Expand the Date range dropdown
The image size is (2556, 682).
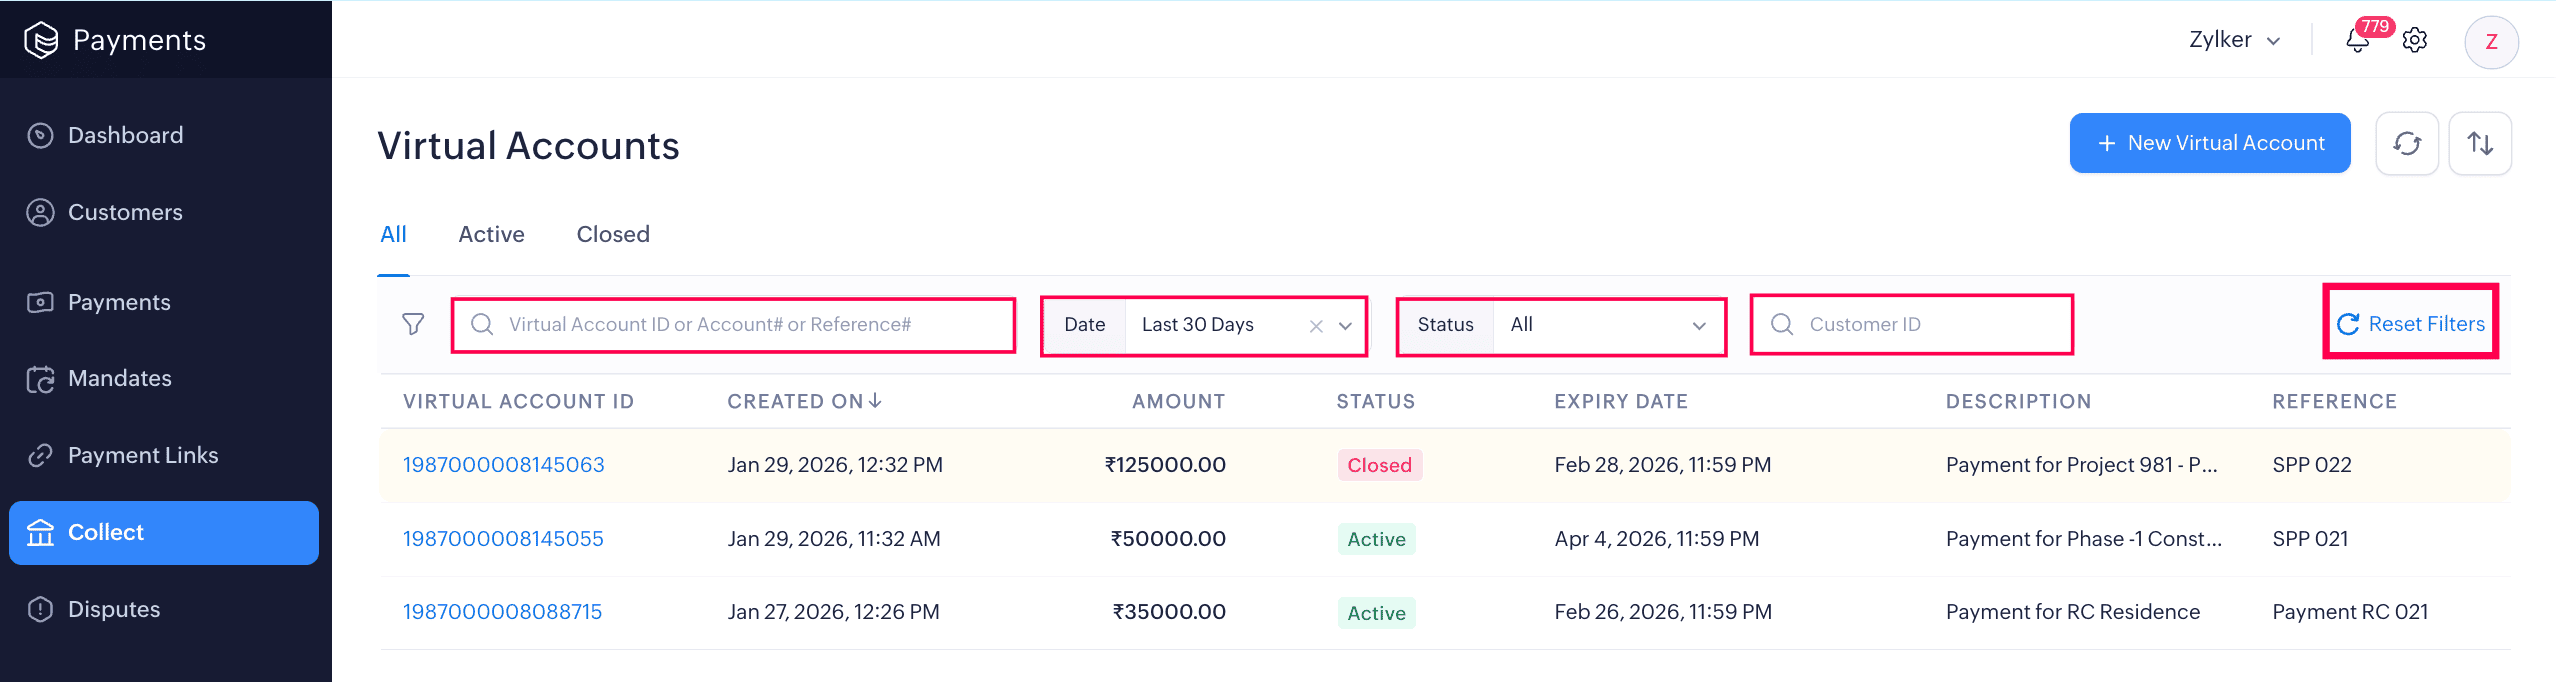(x=1345, y=326)
